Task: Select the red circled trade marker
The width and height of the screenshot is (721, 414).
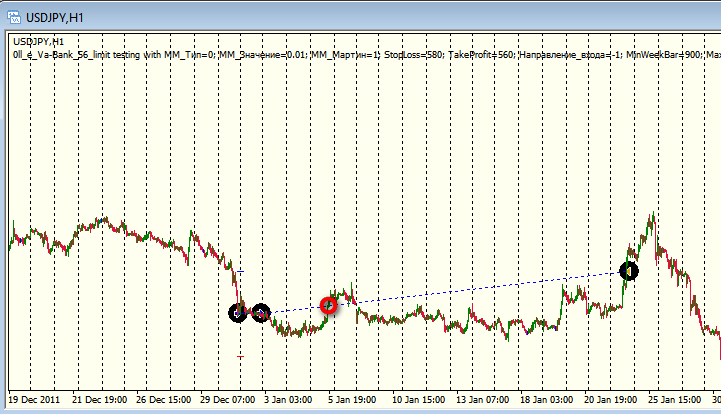Action: (328, 305)
